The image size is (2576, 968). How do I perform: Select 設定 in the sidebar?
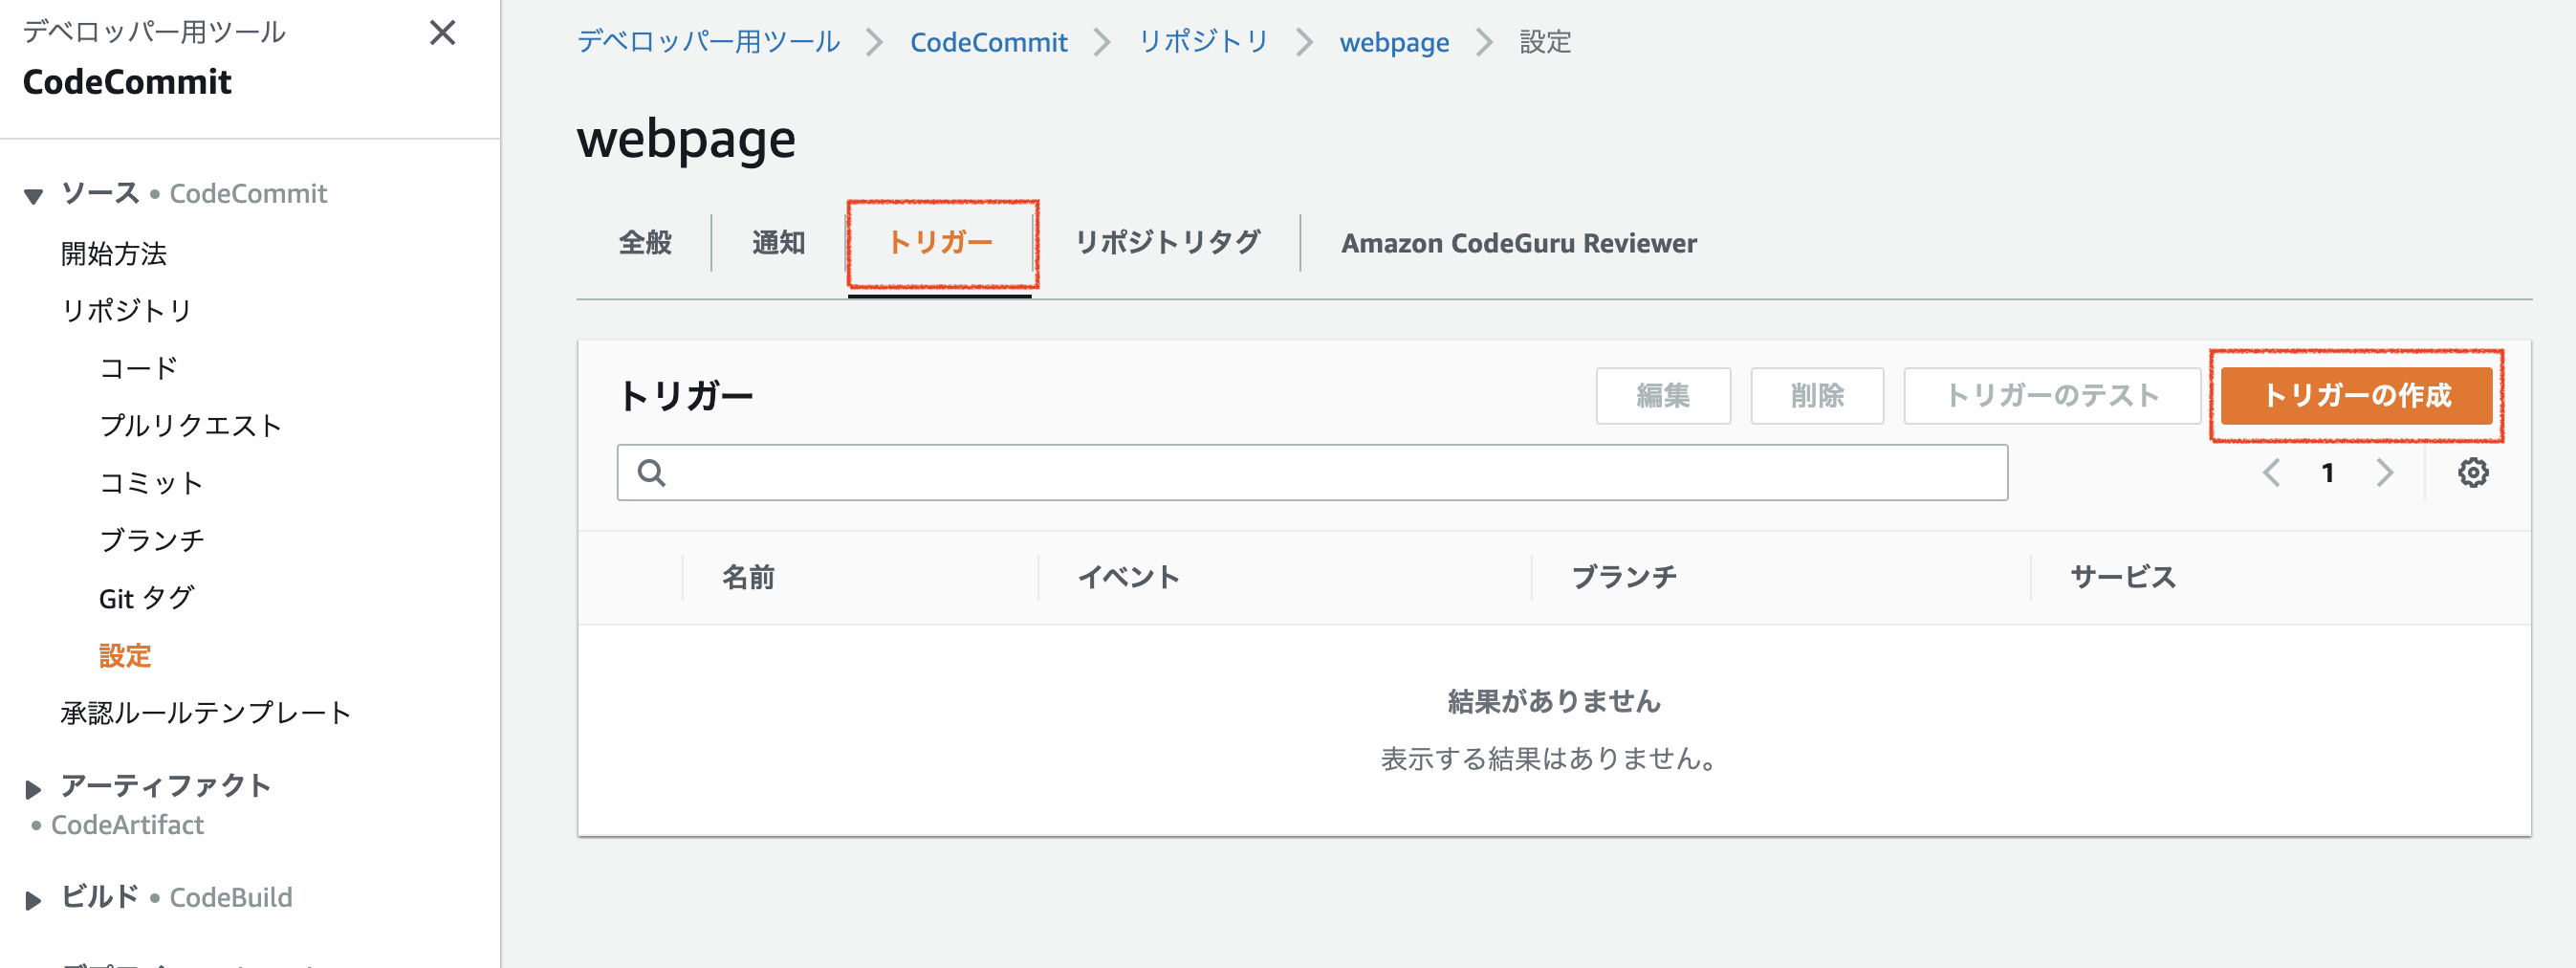coord(124,656)
